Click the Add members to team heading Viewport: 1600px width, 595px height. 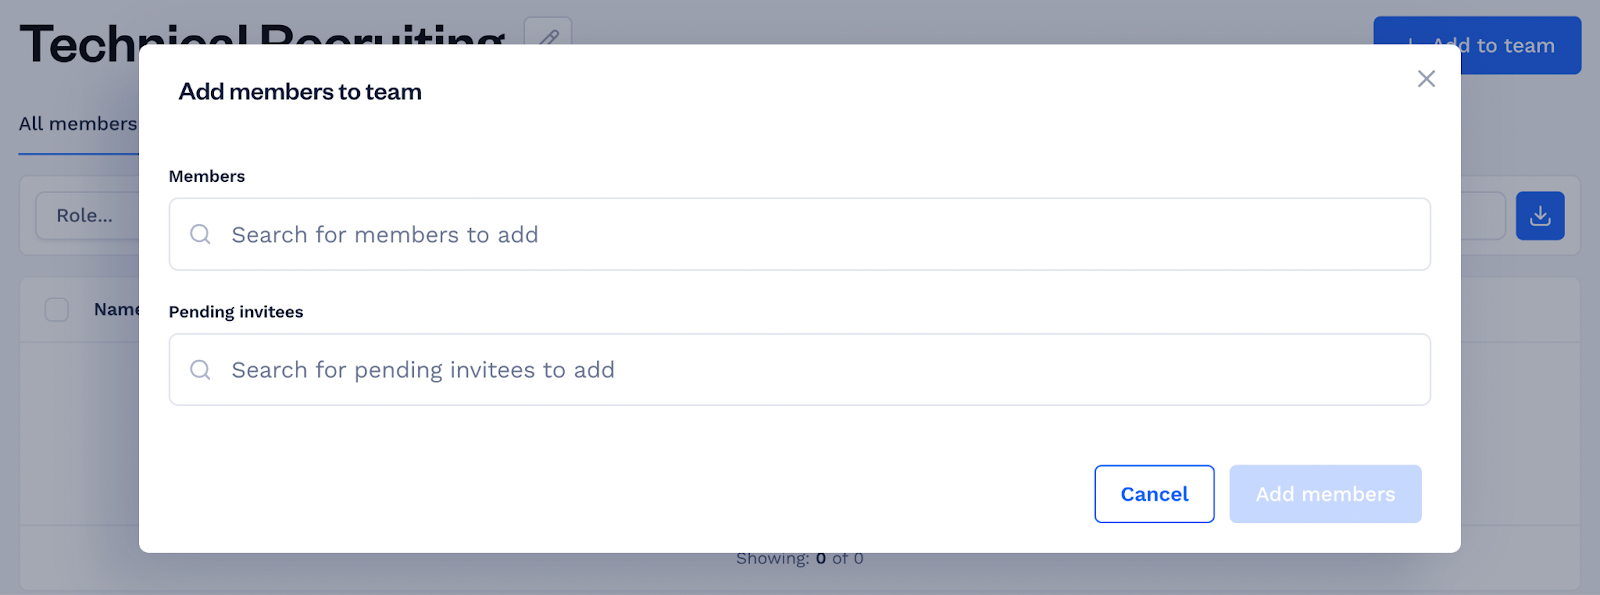[x=300, y=92]
